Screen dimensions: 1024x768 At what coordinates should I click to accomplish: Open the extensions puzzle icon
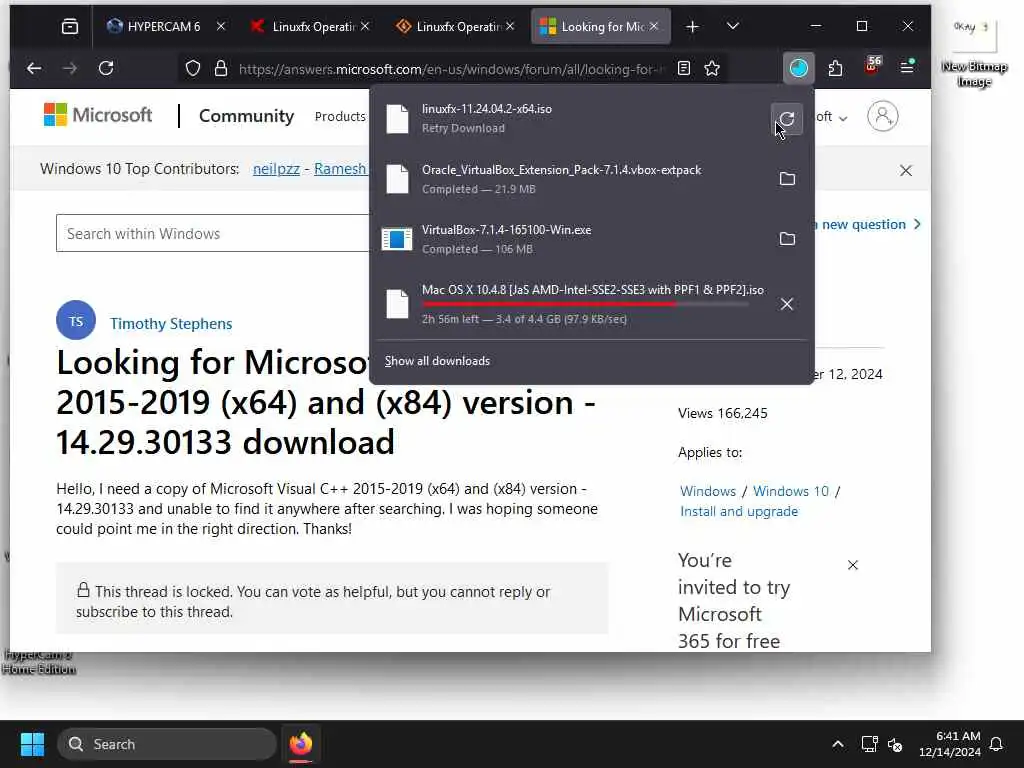point(835,68)
